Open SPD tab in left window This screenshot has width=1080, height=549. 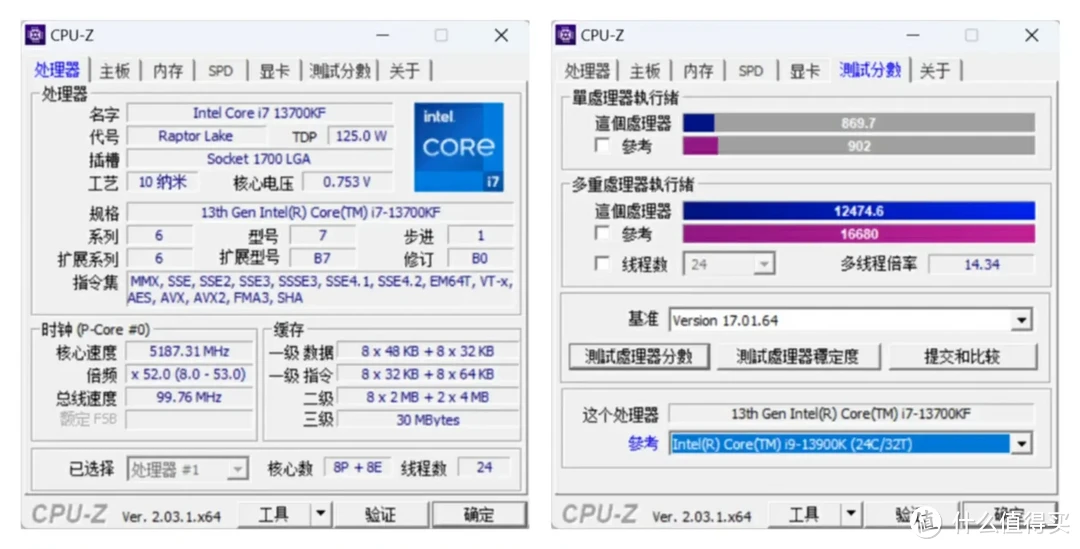click(x=220, y=70)
